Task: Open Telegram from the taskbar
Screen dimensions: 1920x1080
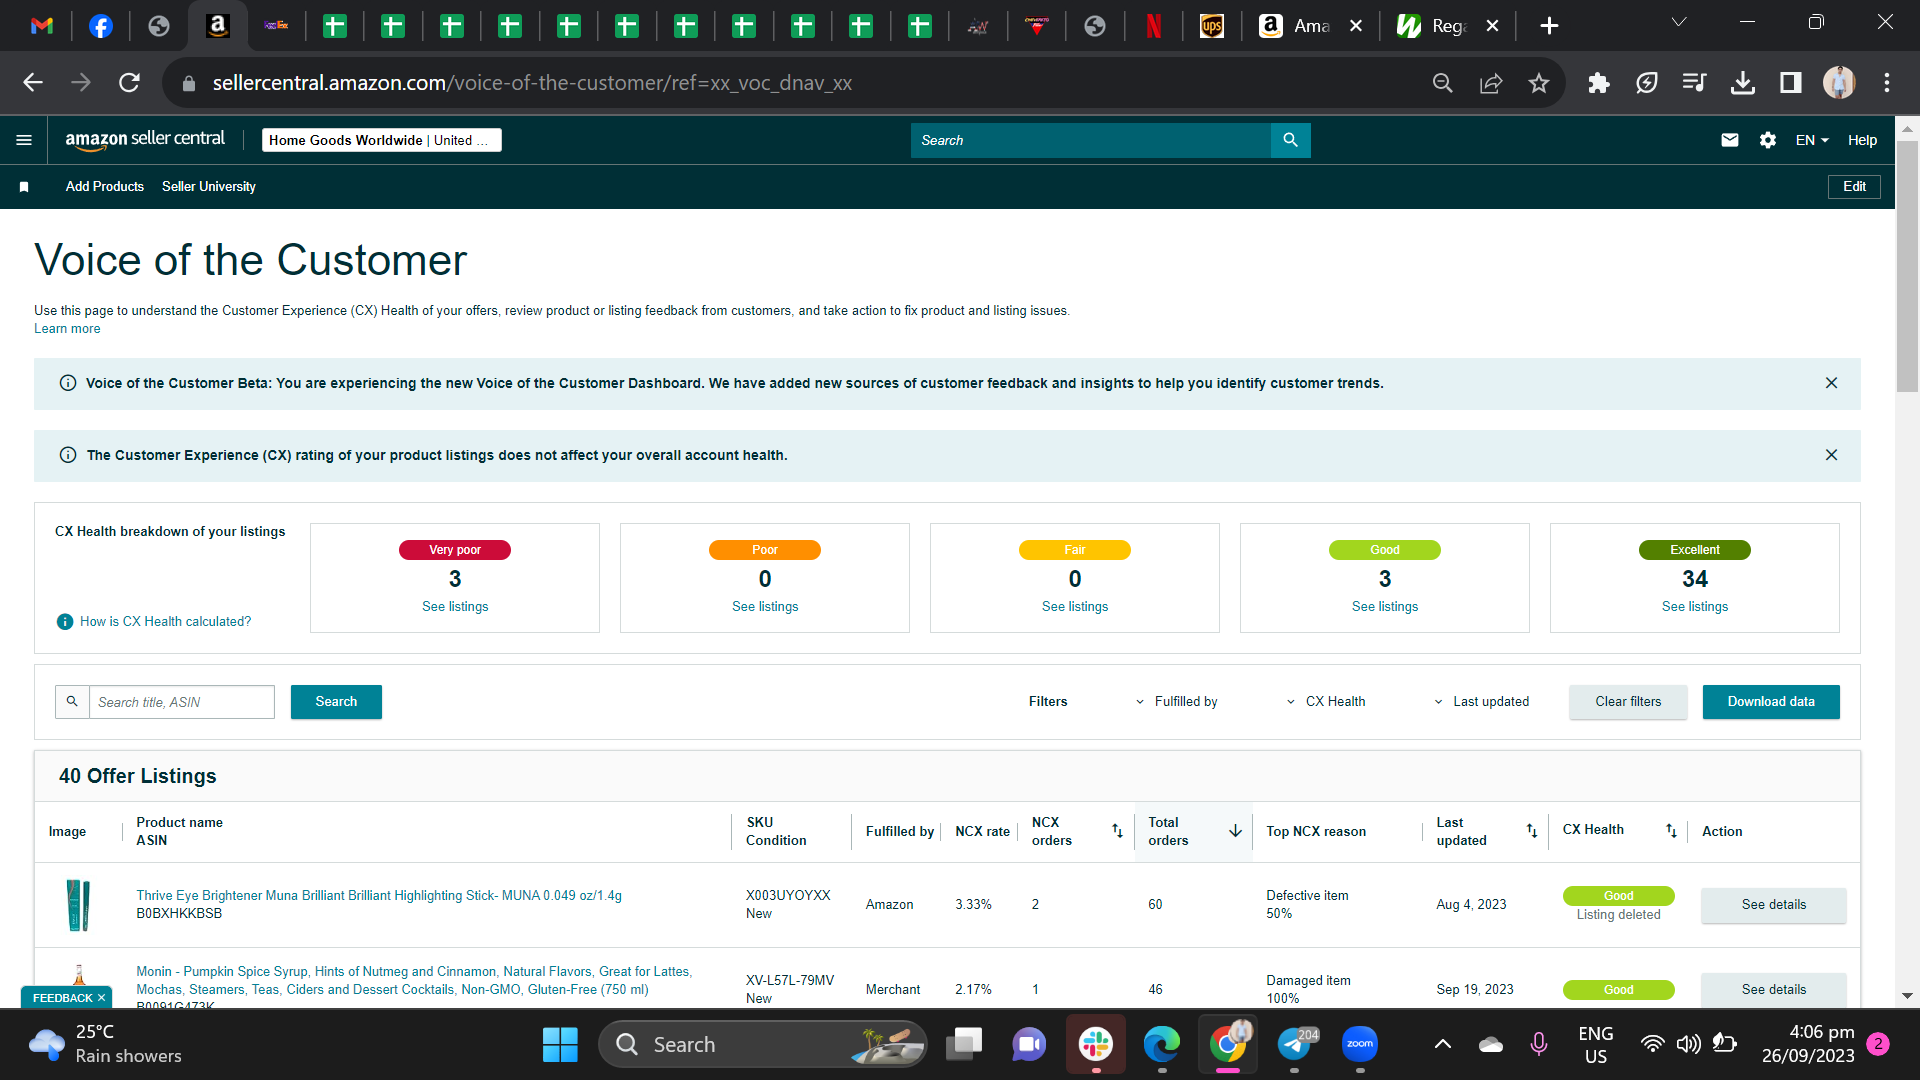Action: pyautogui.click(x=1295, y=1045)
